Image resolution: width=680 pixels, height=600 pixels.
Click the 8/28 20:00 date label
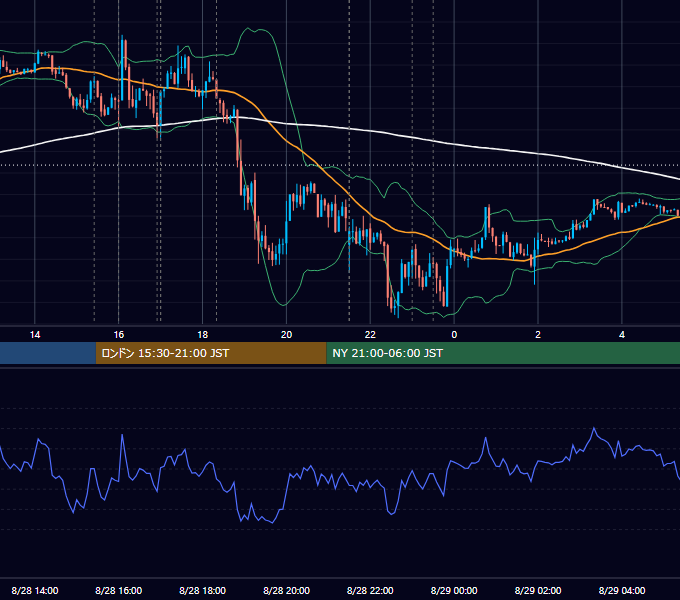[286, 590]
